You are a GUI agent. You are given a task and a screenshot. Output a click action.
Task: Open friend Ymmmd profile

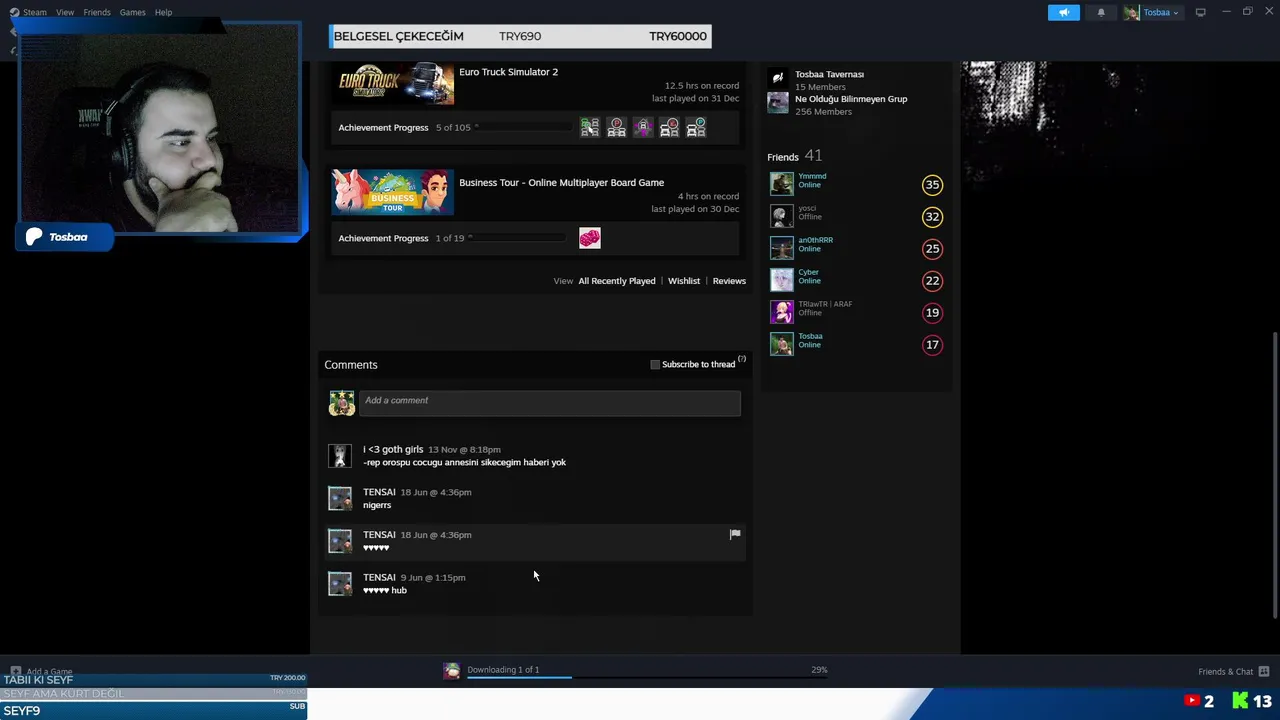point(812,176)
